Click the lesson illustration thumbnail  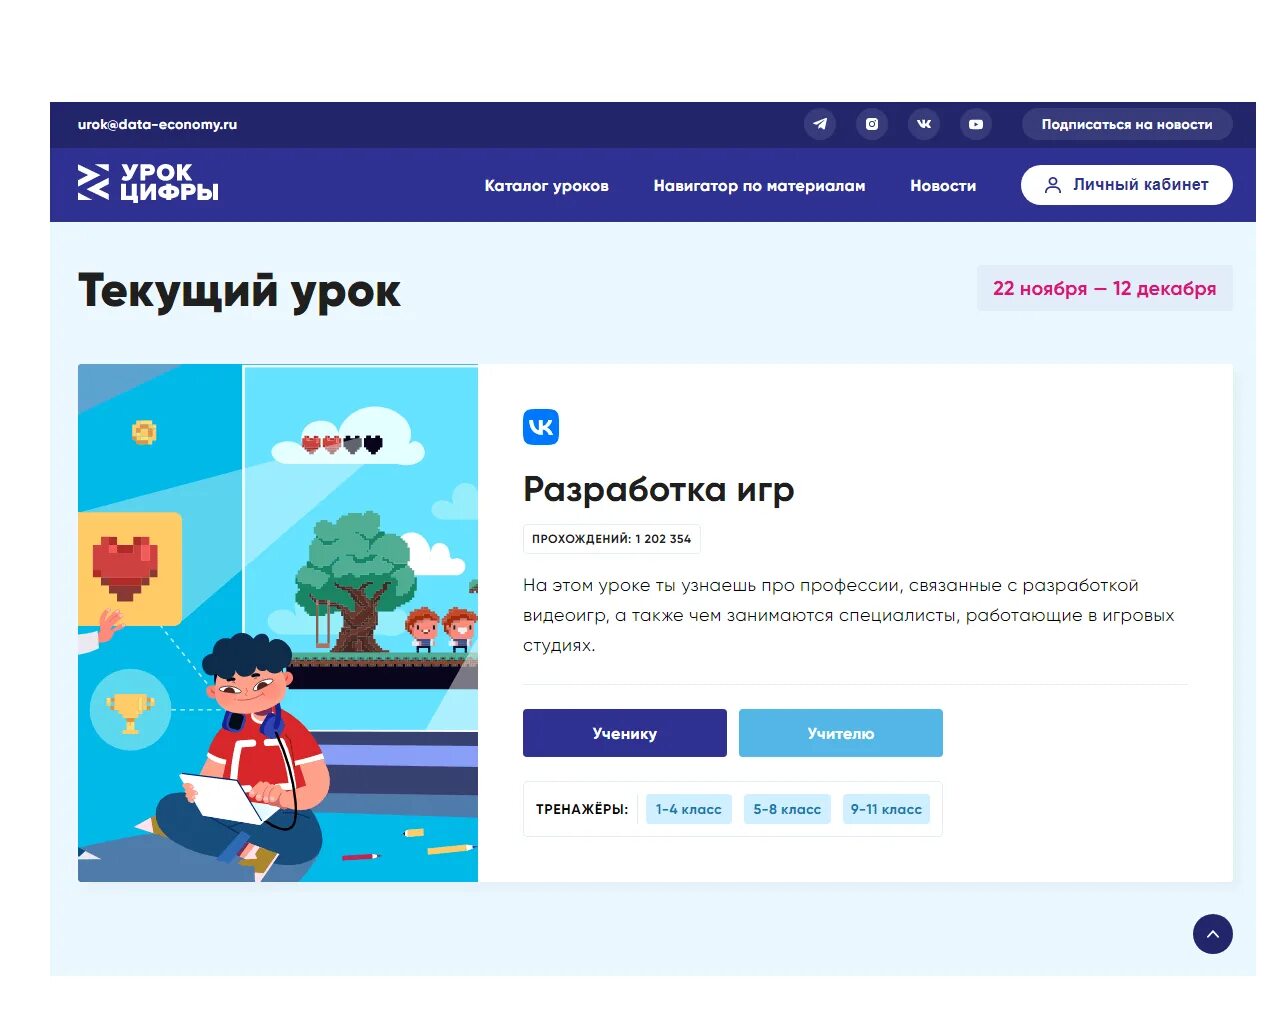click(x=278, y=623)
